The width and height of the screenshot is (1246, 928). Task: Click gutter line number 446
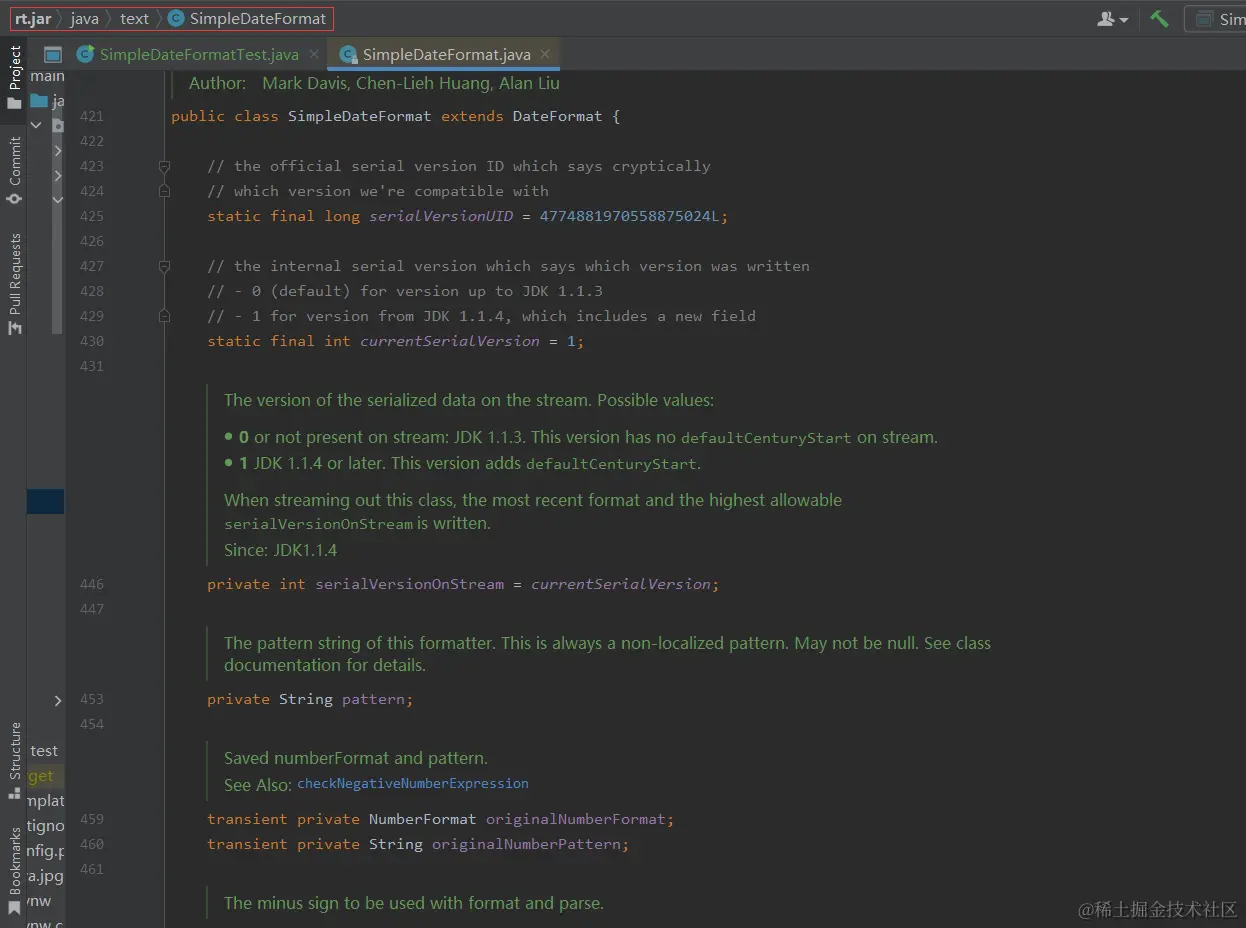coord(91,584)
